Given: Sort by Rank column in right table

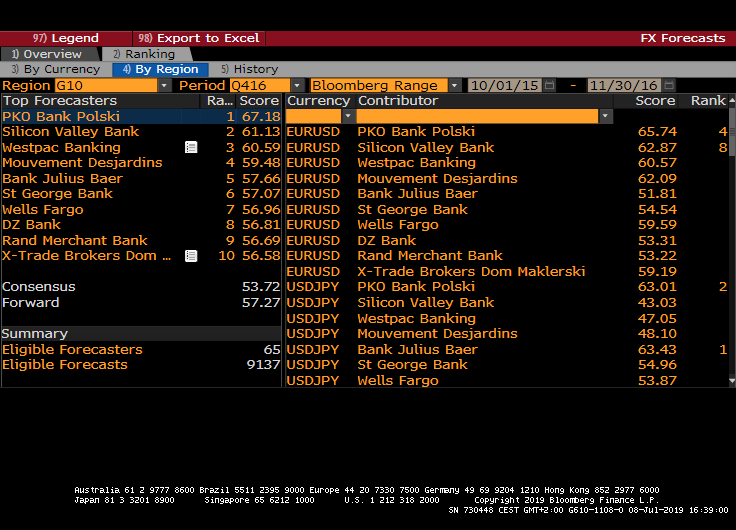Looking at the screenshot, I should click(x=708, y=101).
